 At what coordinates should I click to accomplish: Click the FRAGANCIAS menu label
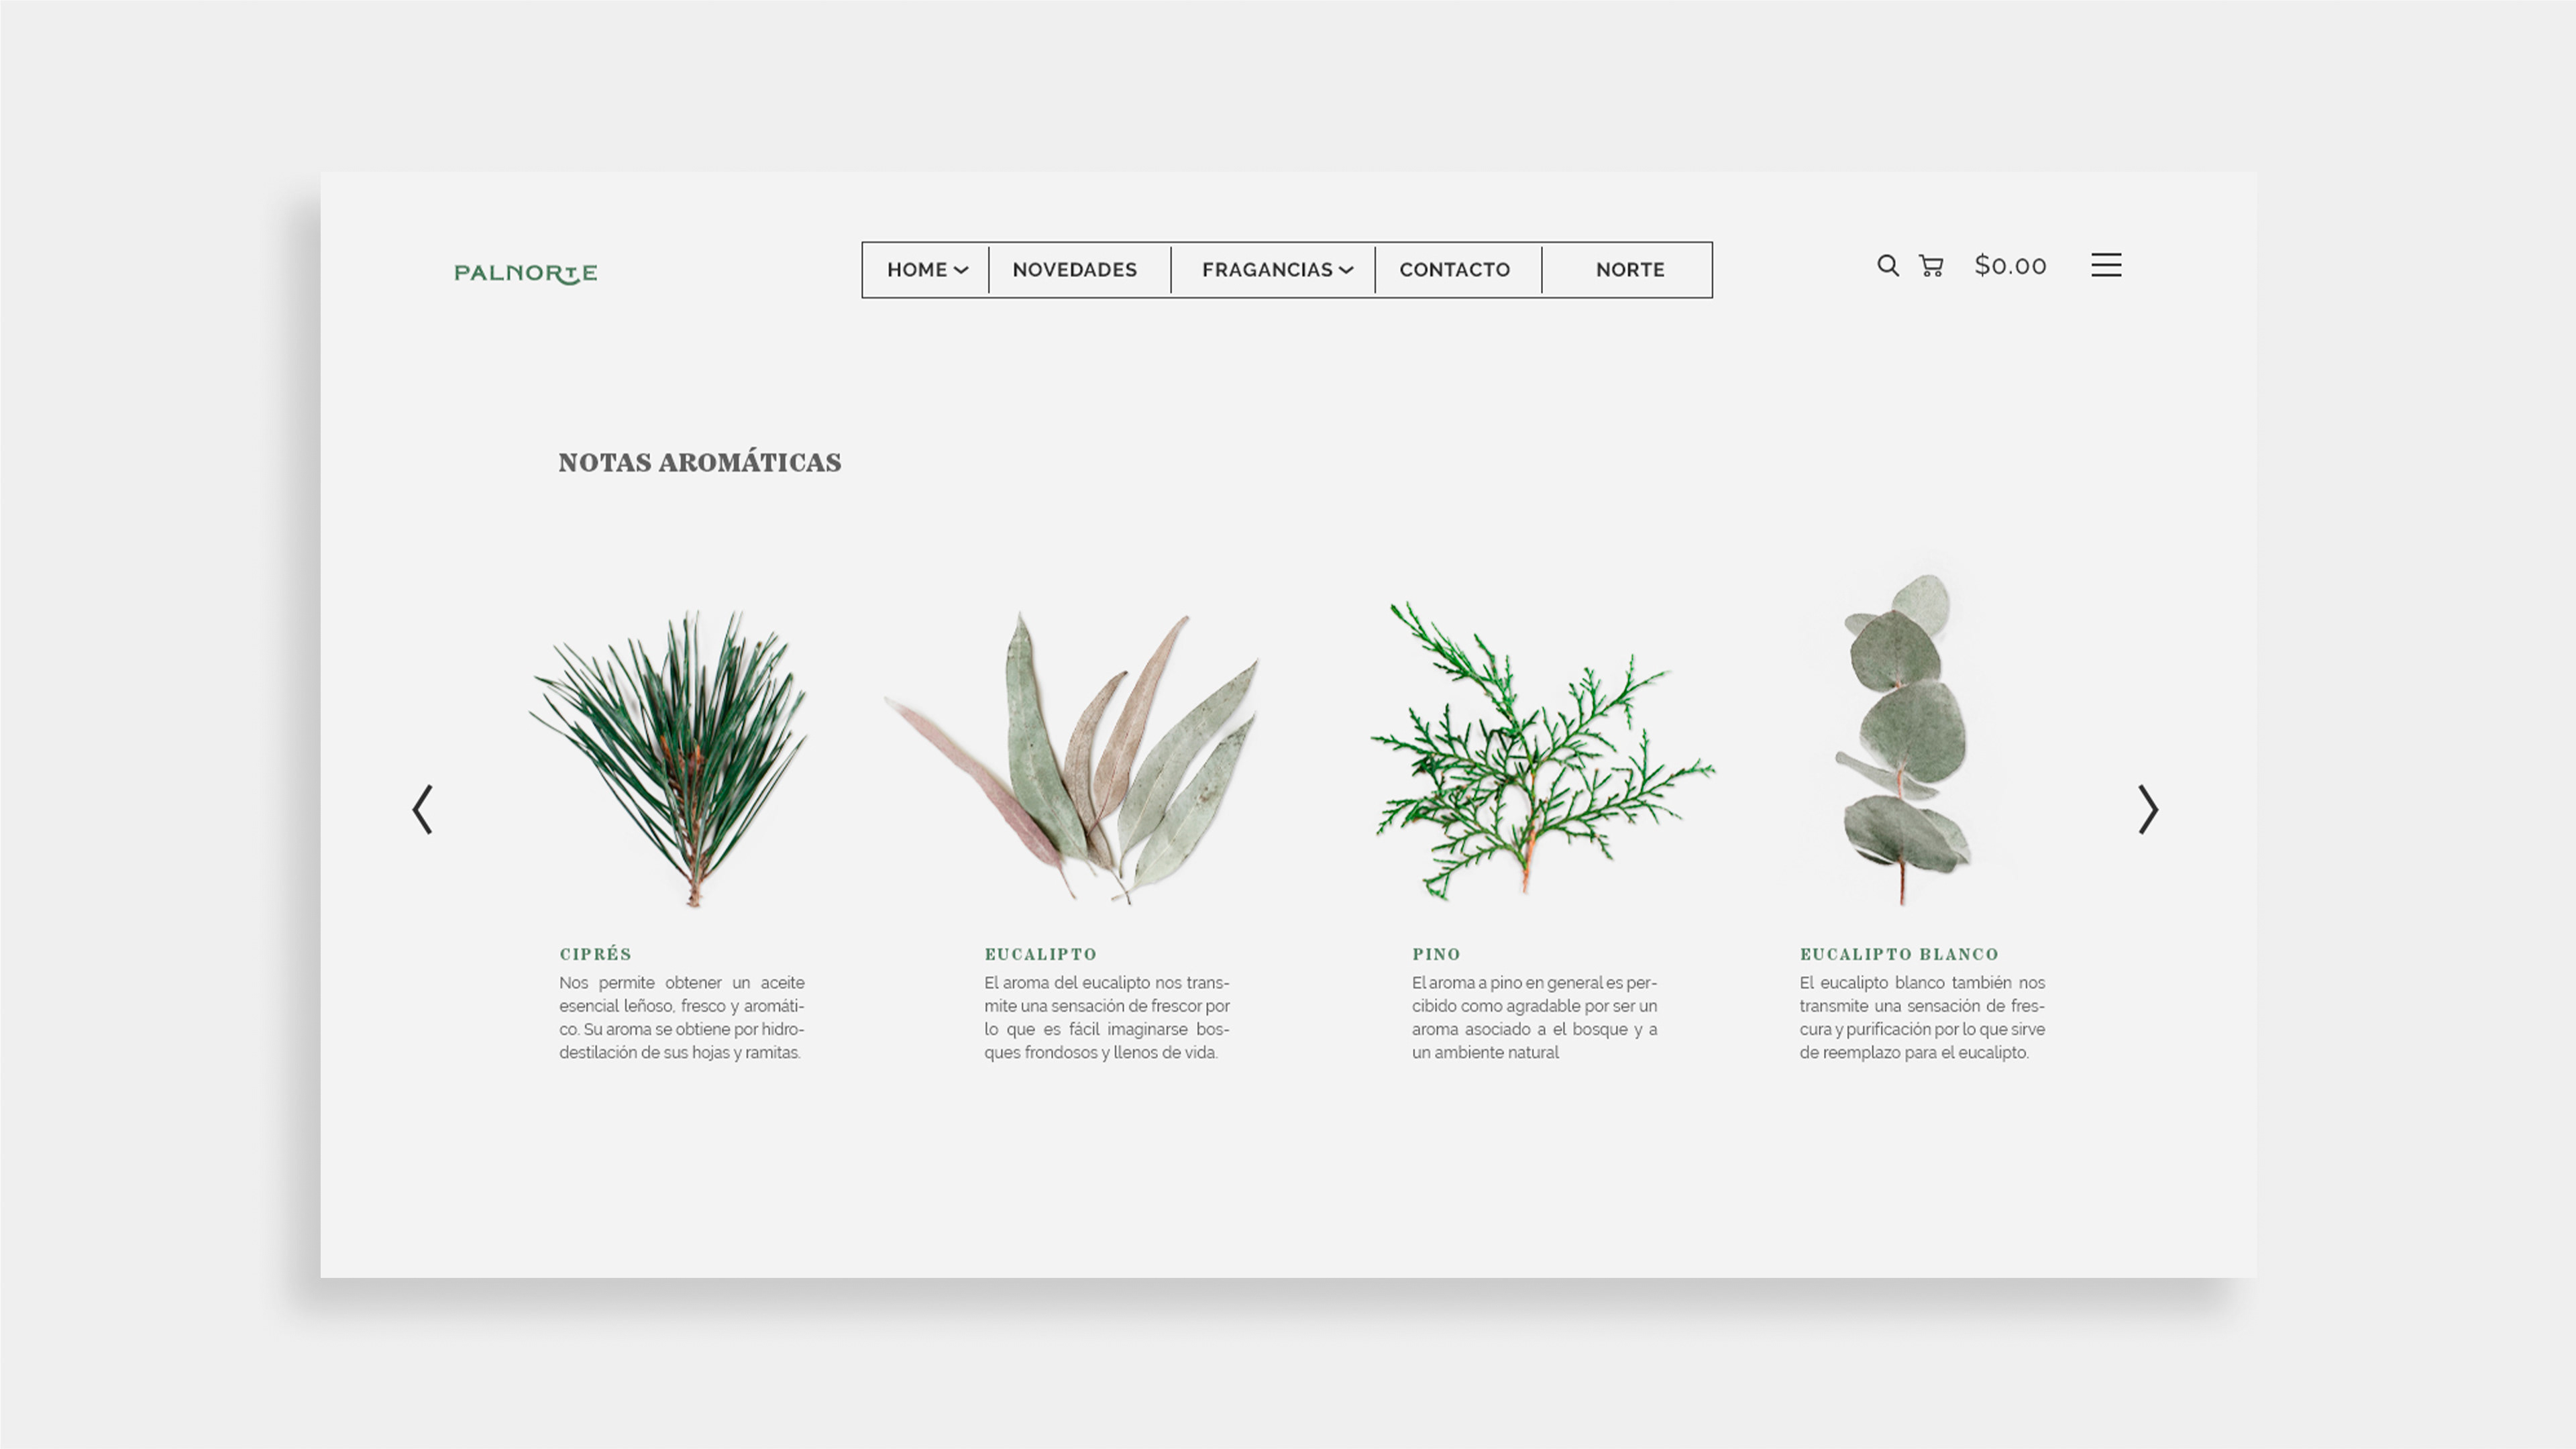coord(1267,270)
